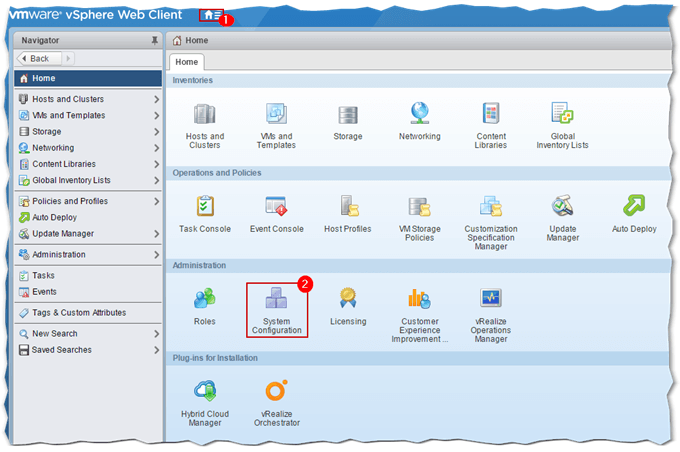The height and width of the screenshot is (452, 680).
Task: Select Tasks in the Navigator
Action: coord(88,275)
